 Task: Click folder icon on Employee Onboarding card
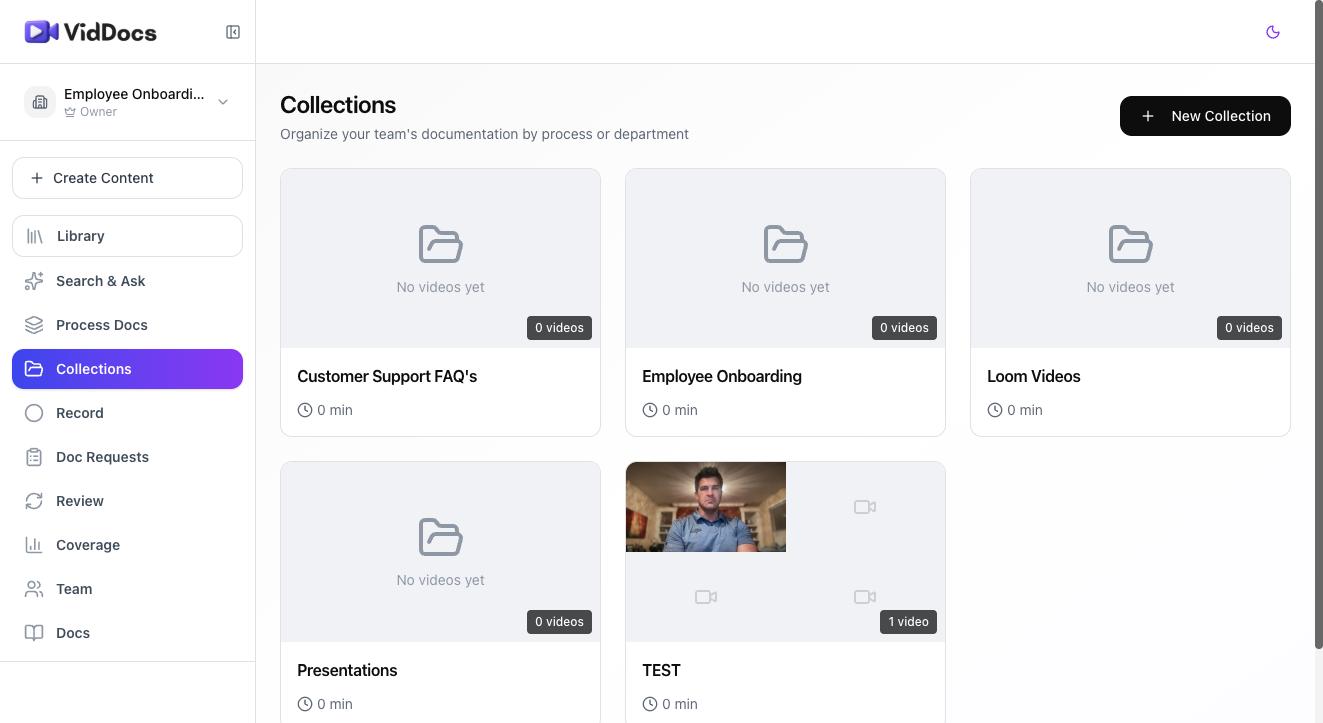(x=785, y=244)
